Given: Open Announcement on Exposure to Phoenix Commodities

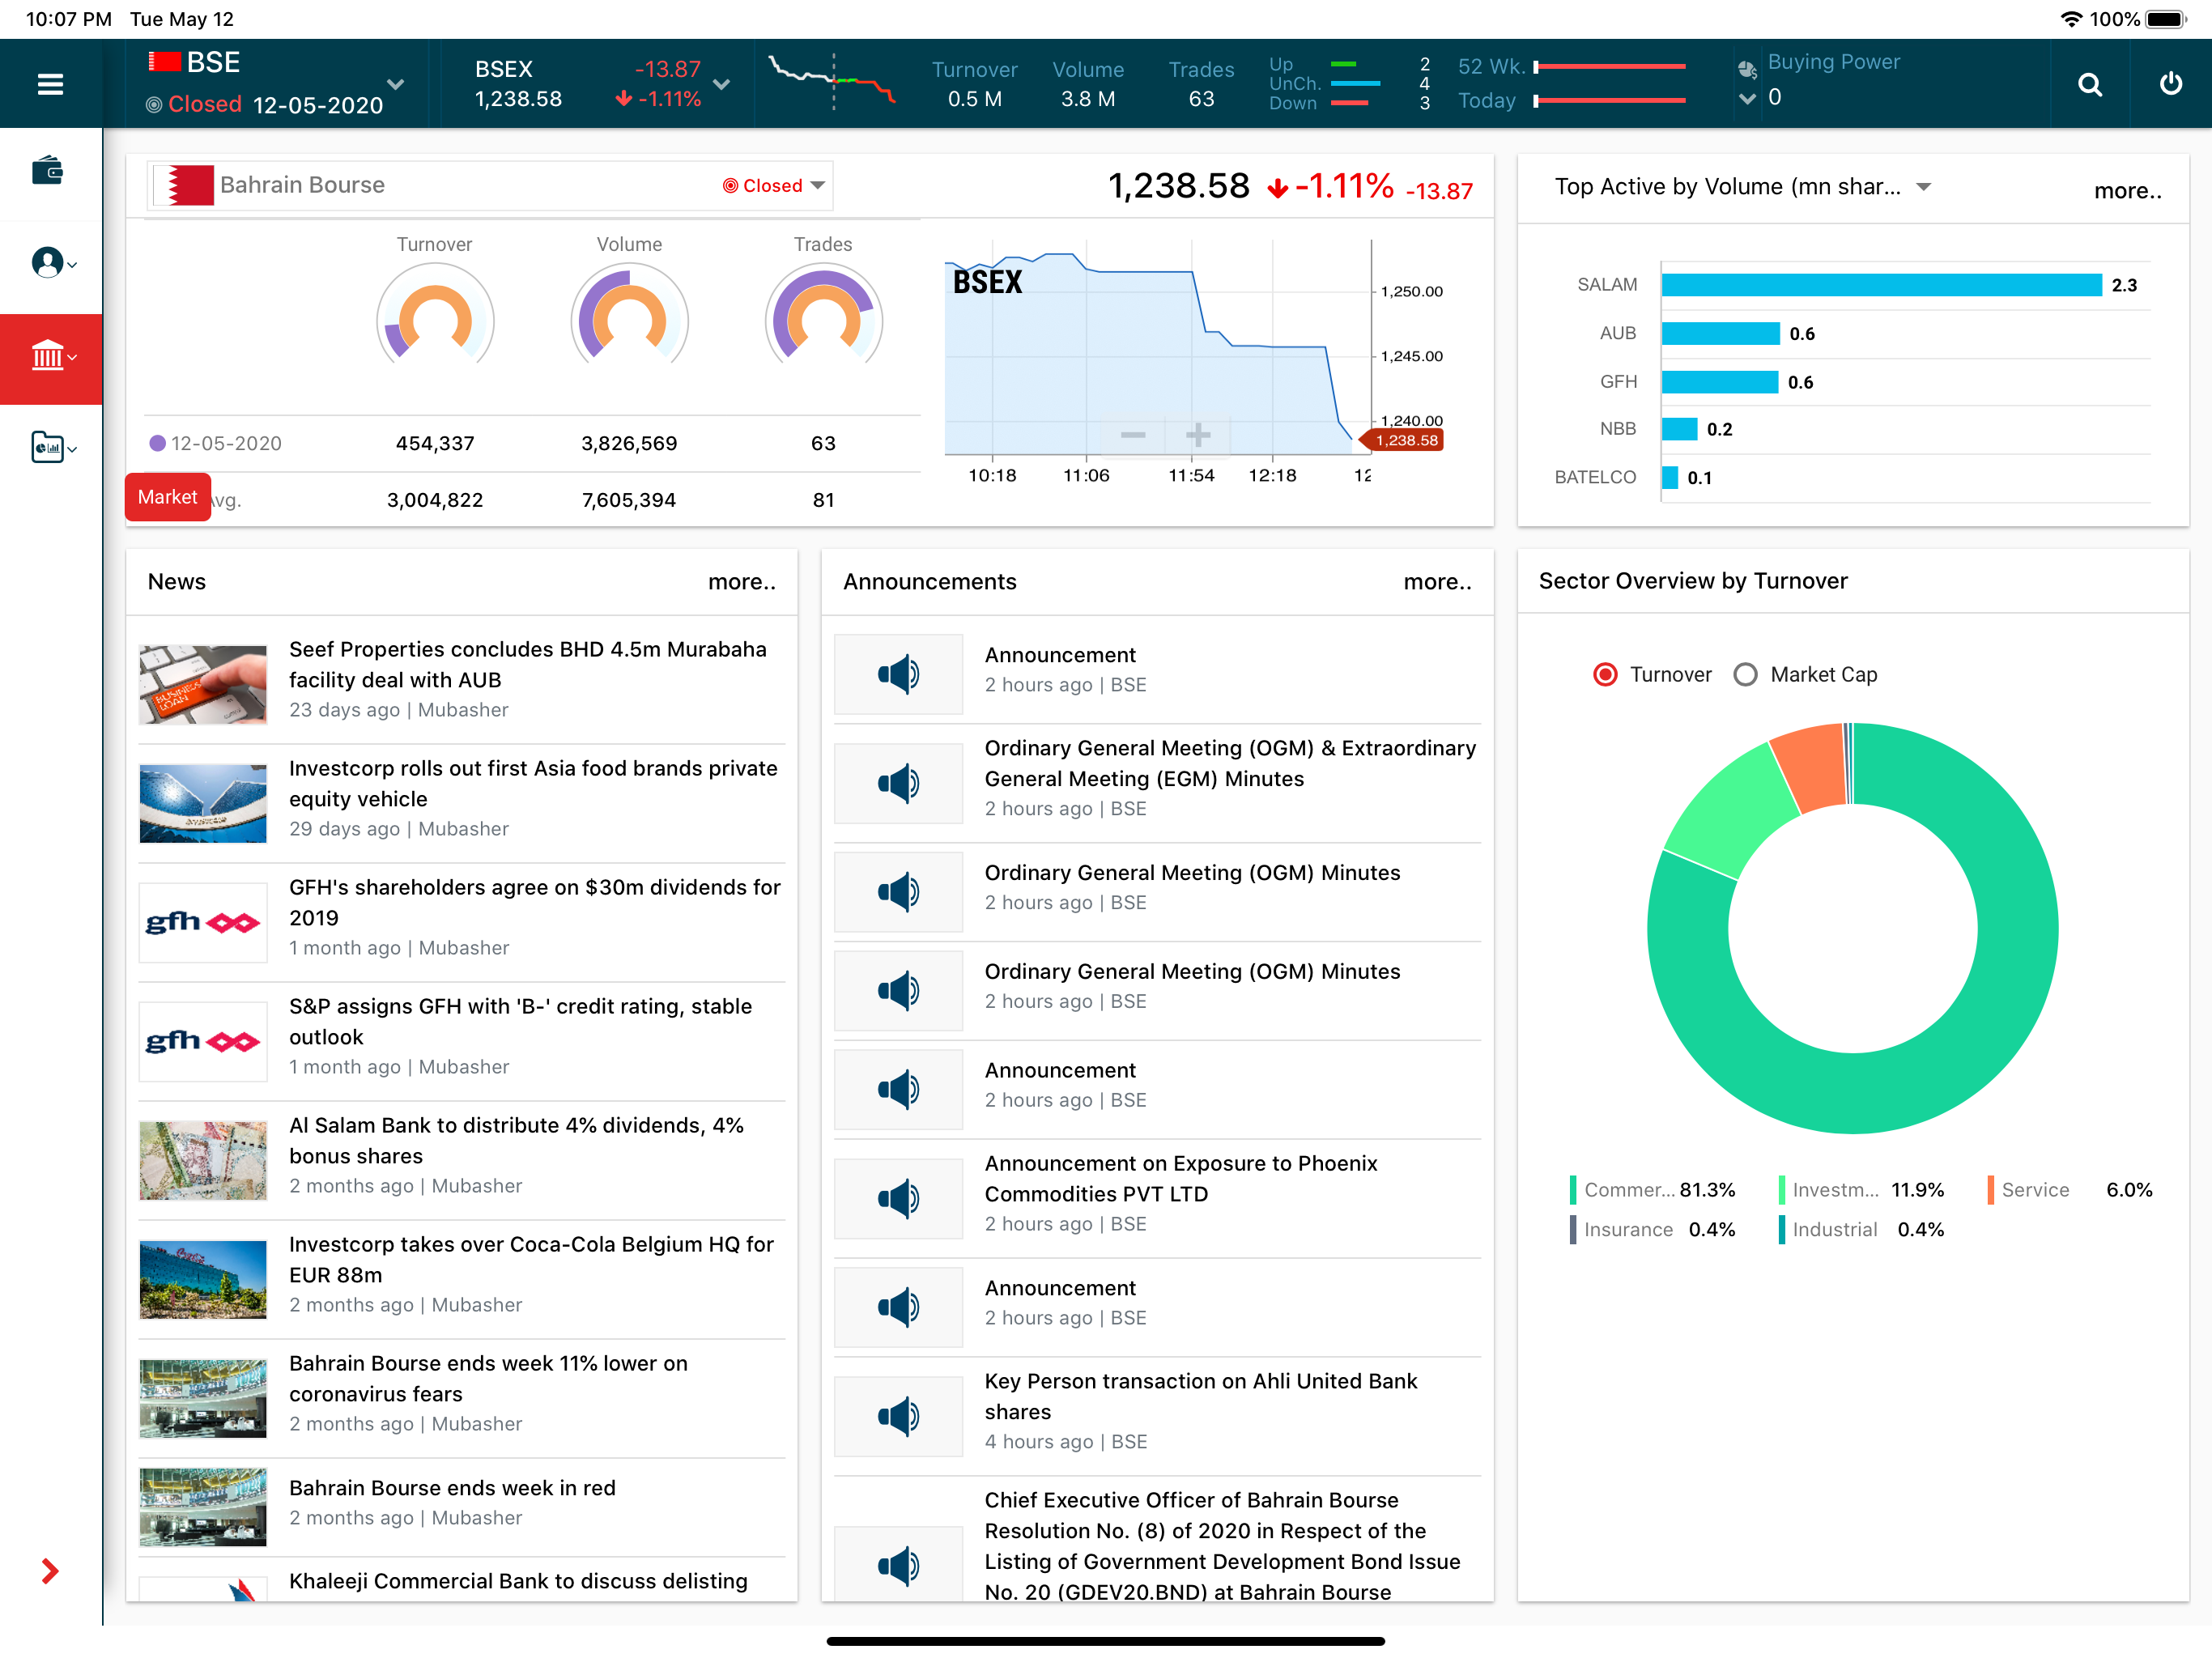Looking at the screenshot, I should (x=1181, y=1178).
